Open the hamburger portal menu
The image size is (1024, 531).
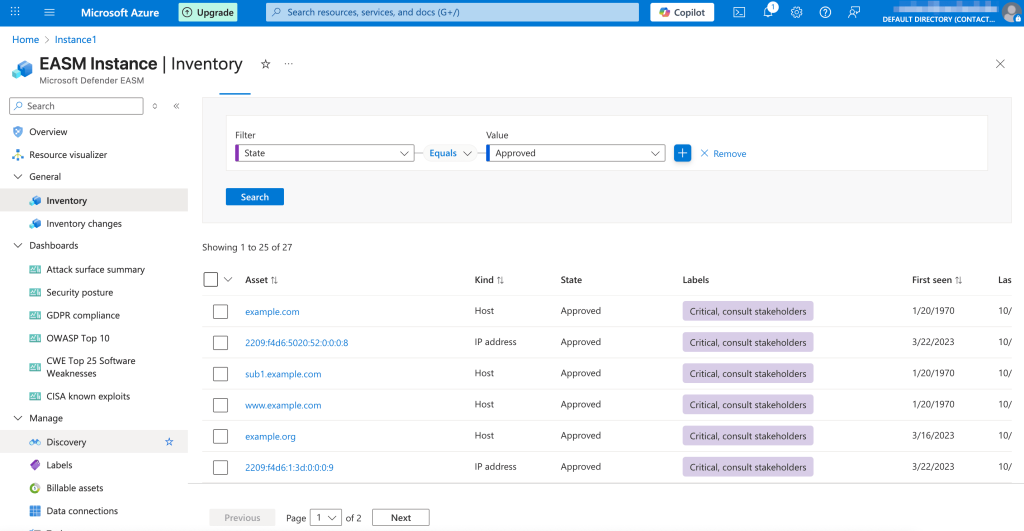tap(49, 12)
